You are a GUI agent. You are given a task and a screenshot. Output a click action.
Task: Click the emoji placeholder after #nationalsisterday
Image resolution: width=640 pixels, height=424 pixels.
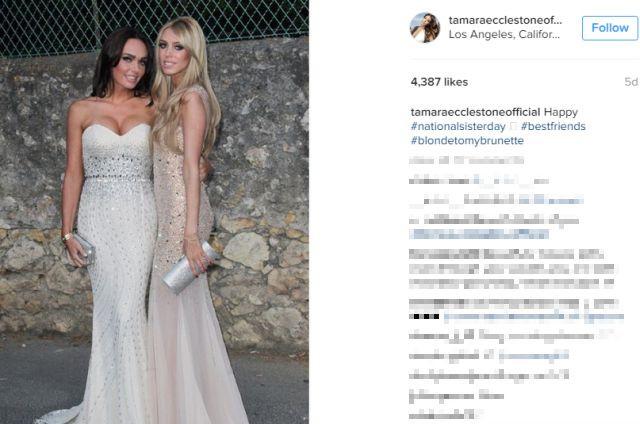513,127
